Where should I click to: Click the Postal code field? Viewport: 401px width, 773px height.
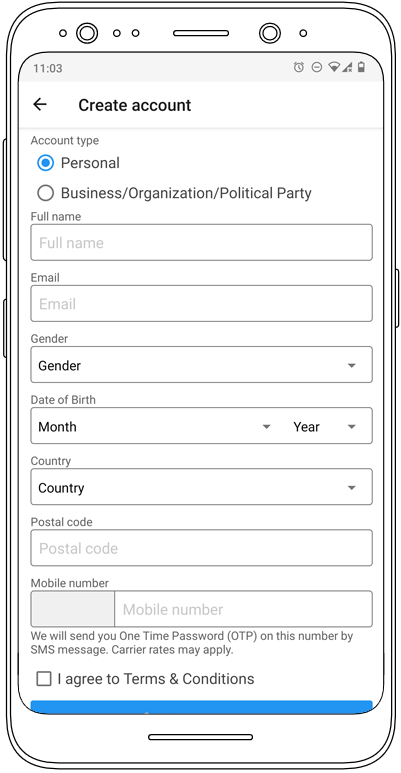click(x=201, y=548)
